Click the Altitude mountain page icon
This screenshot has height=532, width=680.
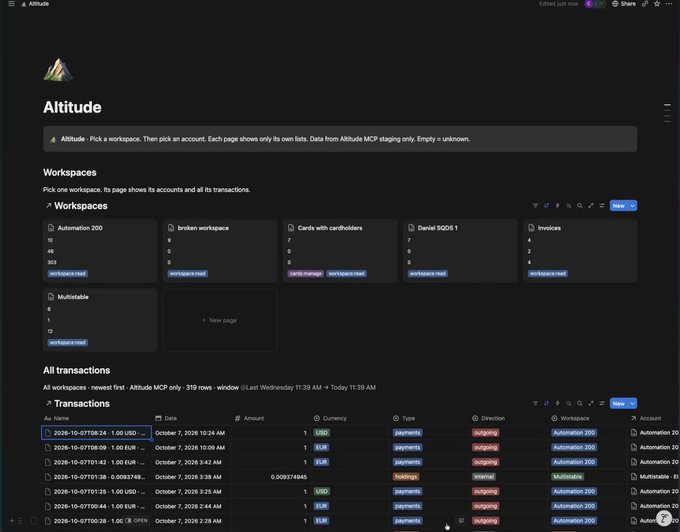click(x=58, y=70)
